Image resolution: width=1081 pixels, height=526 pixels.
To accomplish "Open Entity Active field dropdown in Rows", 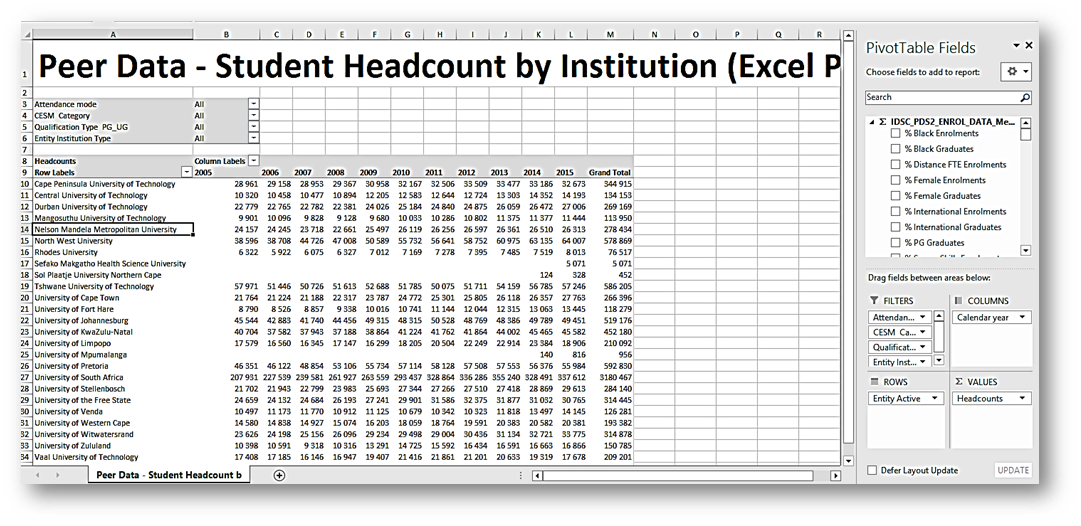I will (x=935, y=398).
